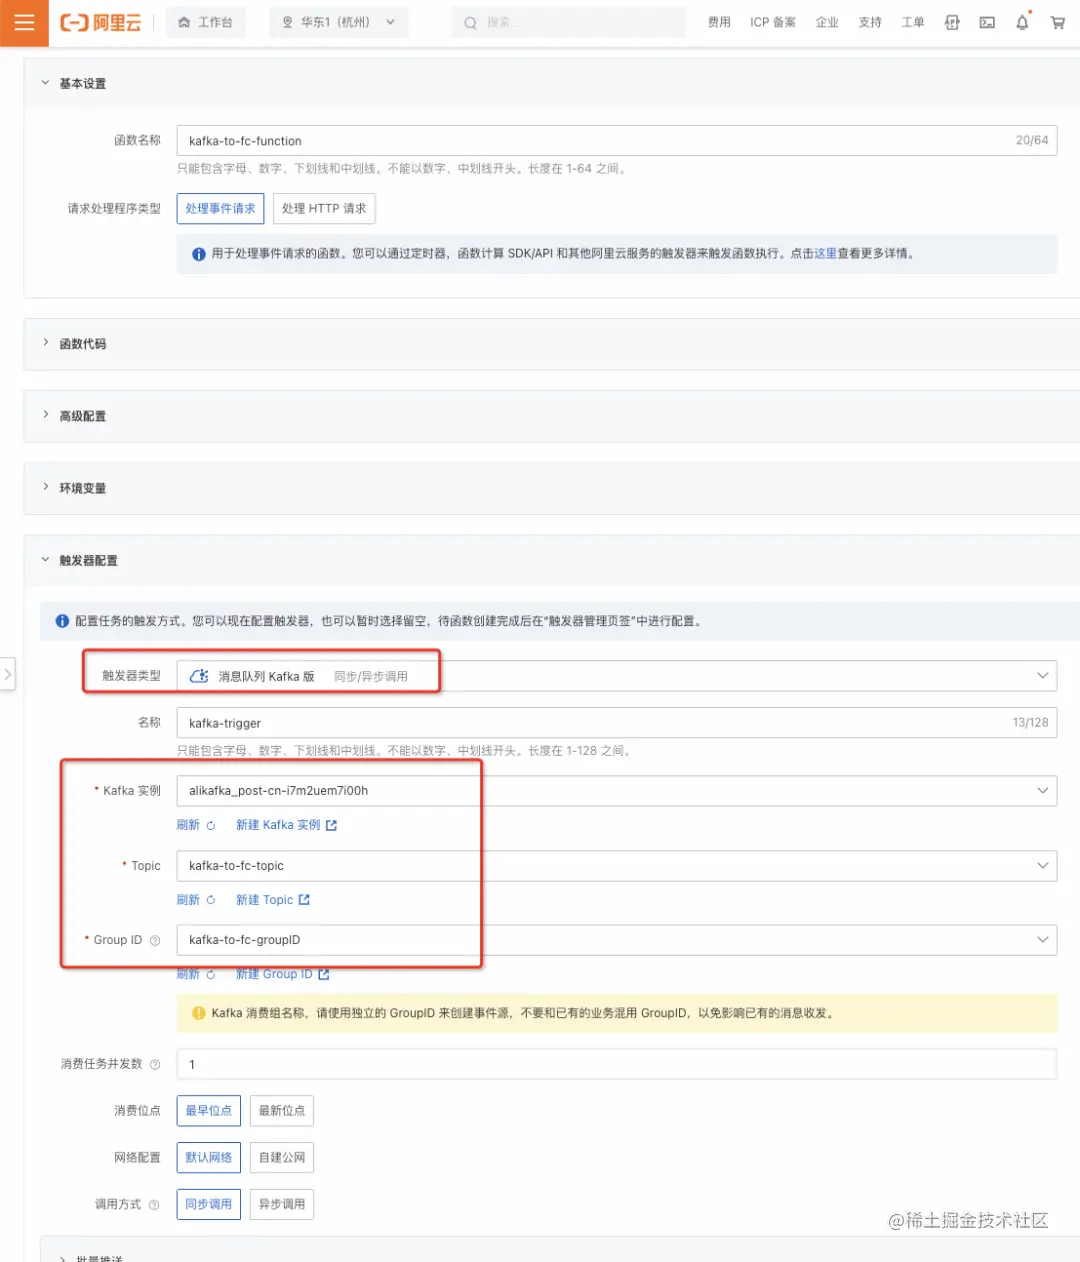Open the 费用 menu
The width and height of the screenshot is (1080, 1262).
[719, 22]
